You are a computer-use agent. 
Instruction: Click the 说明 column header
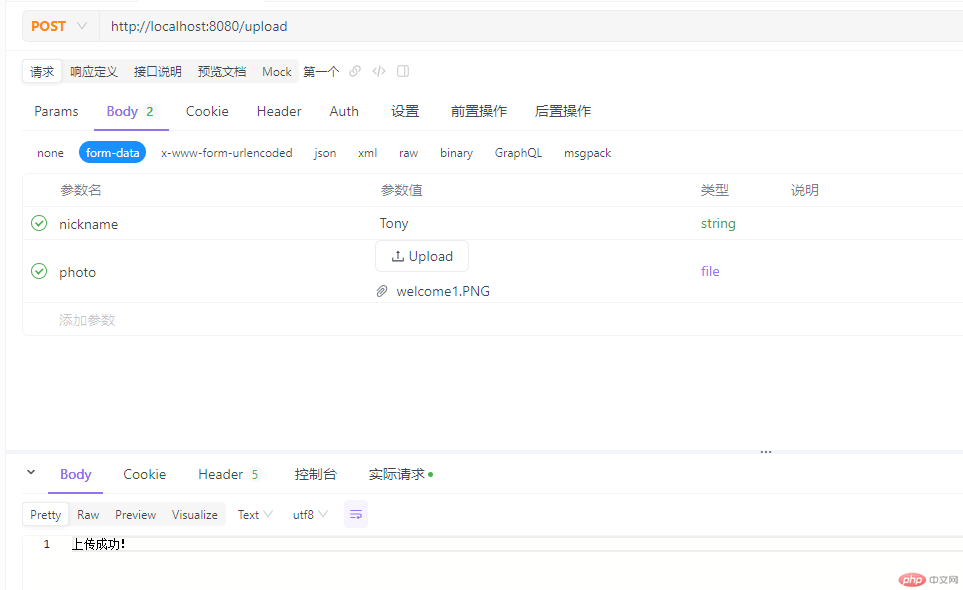click(805, 190)
